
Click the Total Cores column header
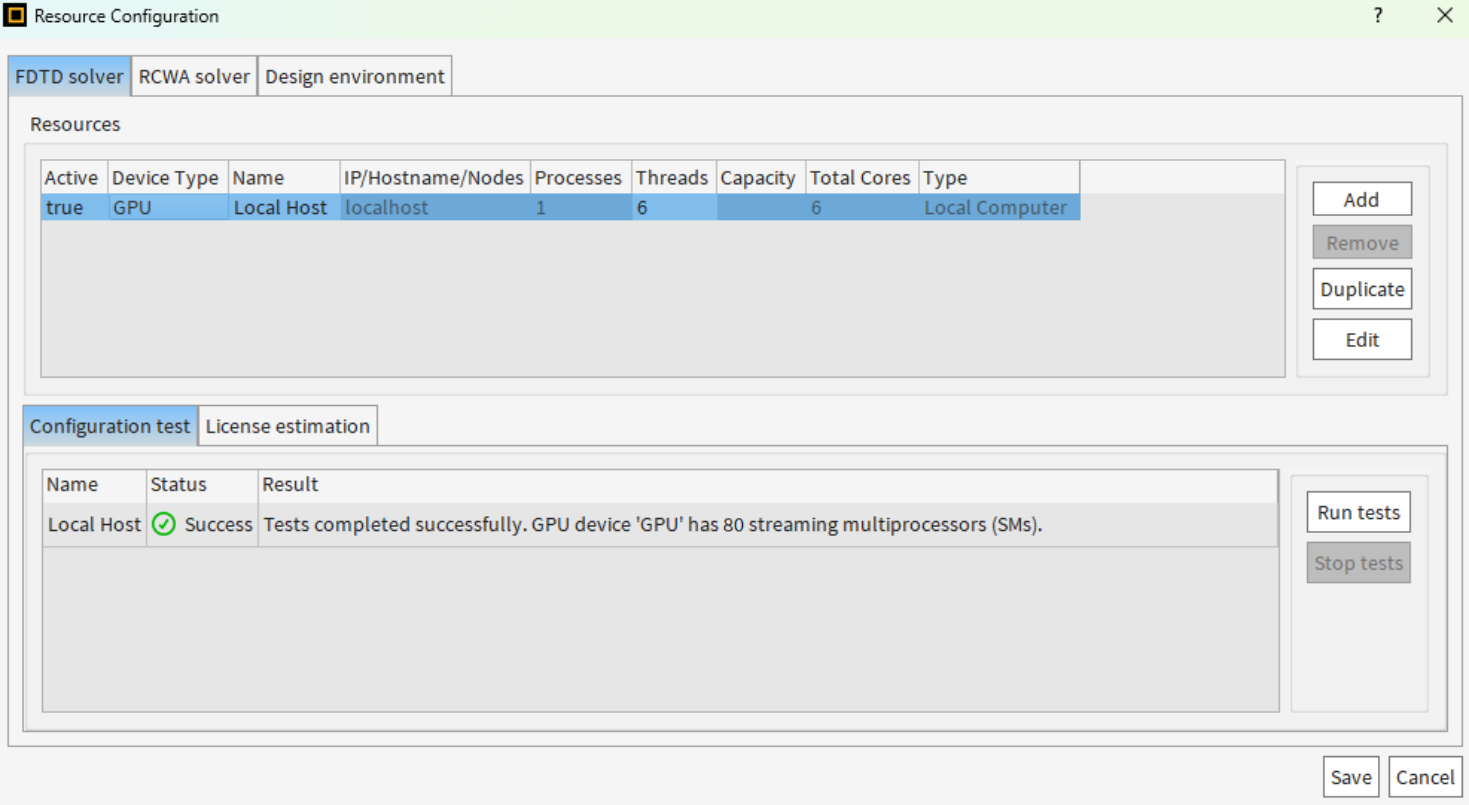(860, 177)
